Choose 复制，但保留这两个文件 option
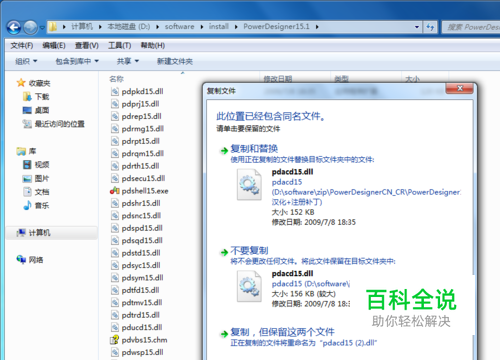This screenshot has width=500, height=360. [282, 332]
